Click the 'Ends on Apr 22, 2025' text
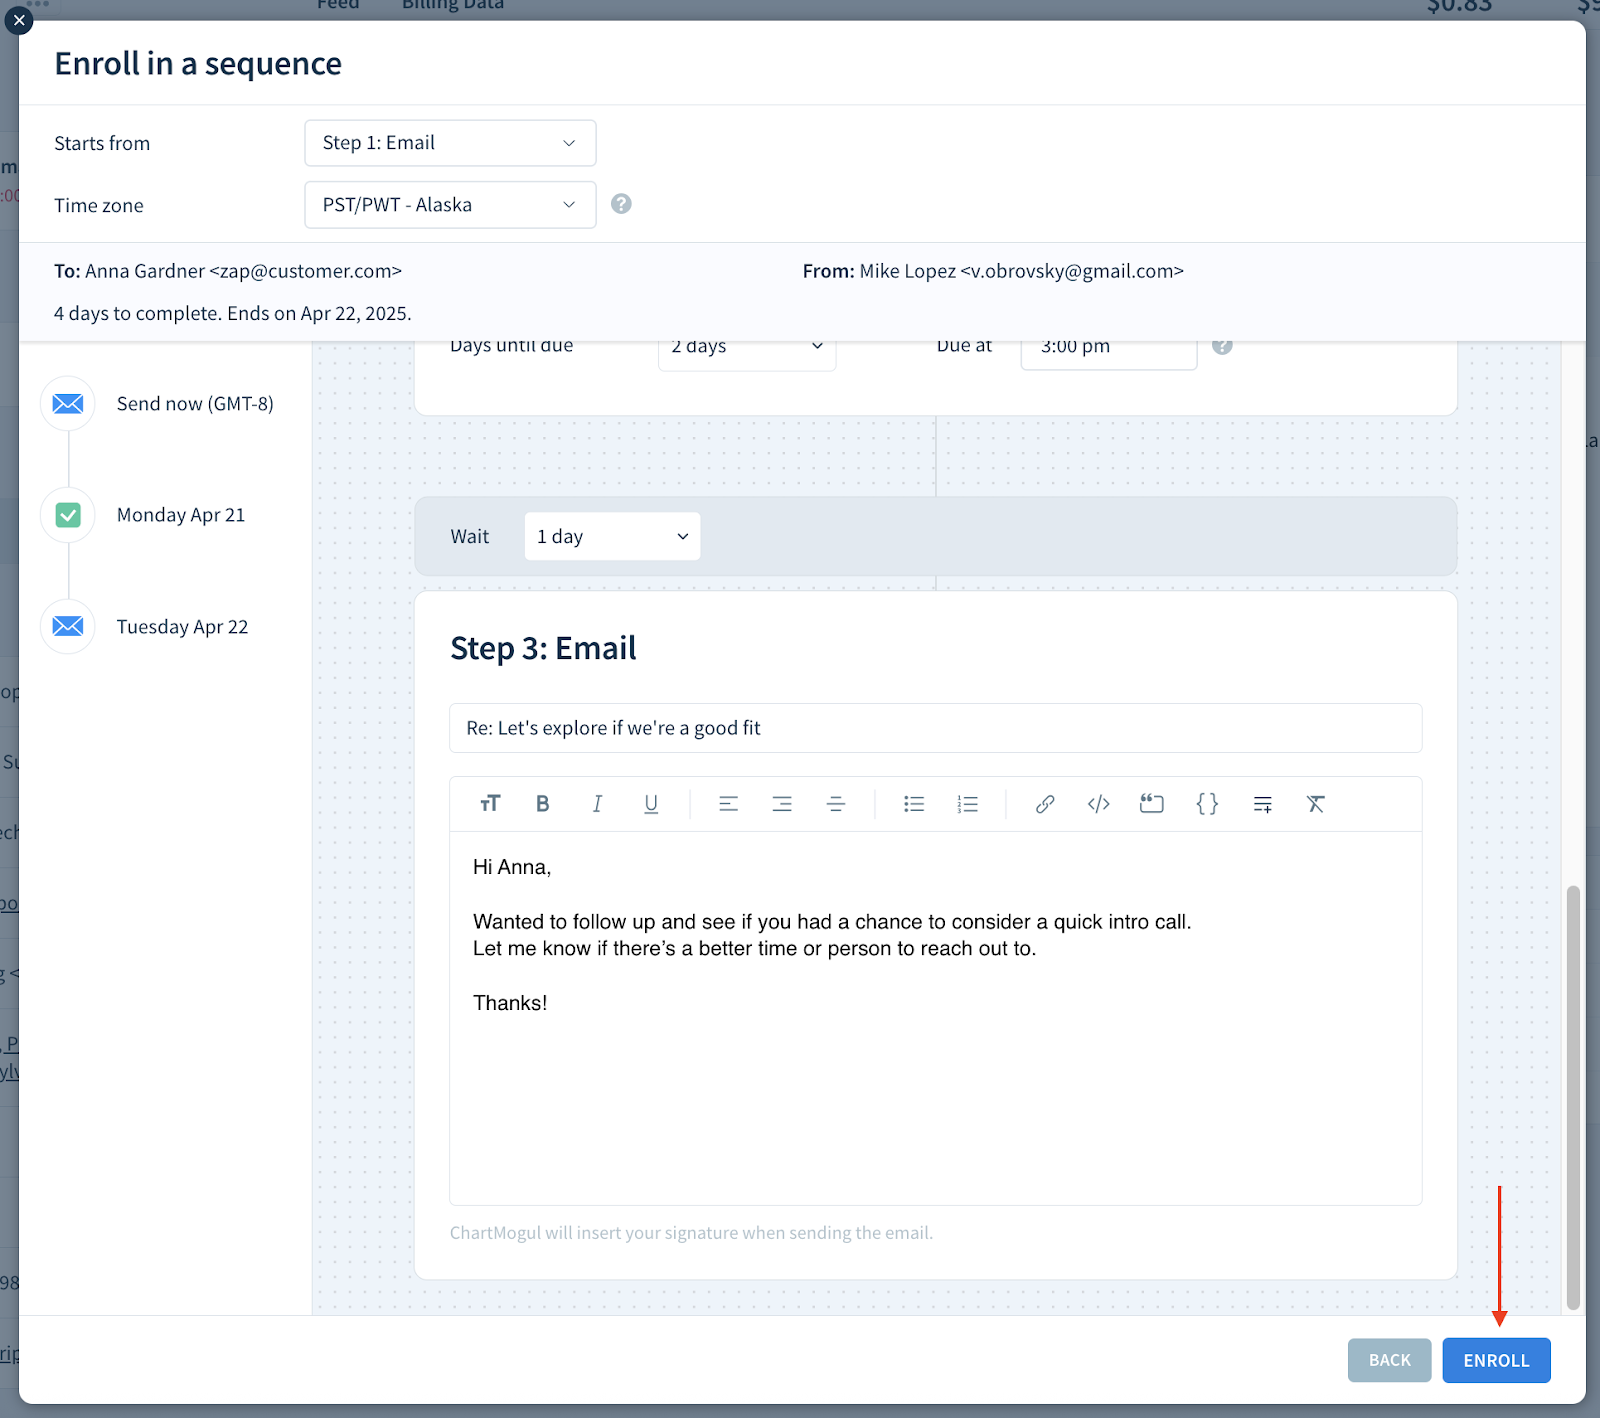 pyautogui.click(x=319, y=313)
